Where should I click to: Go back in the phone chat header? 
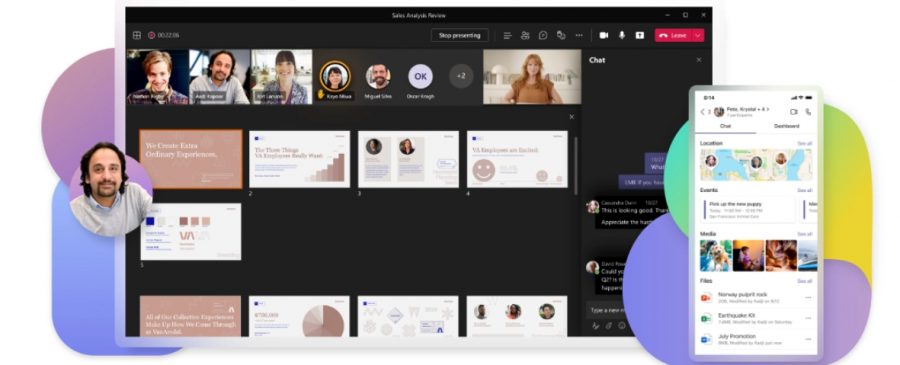coord(702,111)
